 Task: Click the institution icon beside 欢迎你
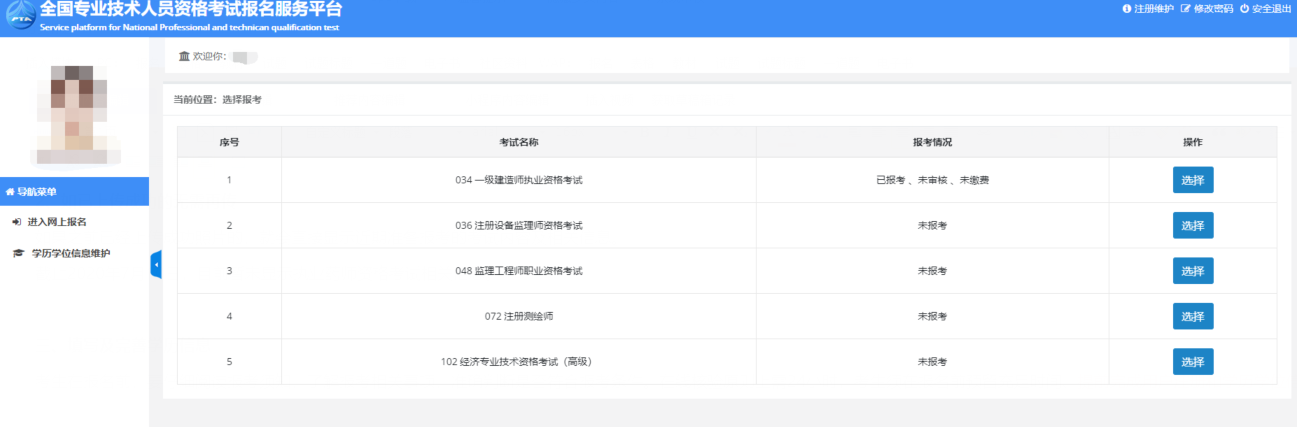[184, 56]
